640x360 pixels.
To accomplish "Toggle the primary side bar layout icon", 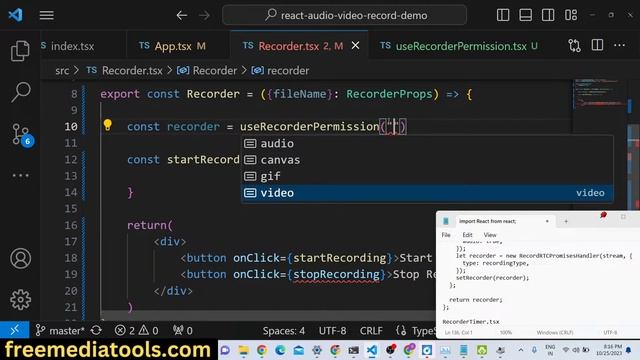I will [503, 15].
